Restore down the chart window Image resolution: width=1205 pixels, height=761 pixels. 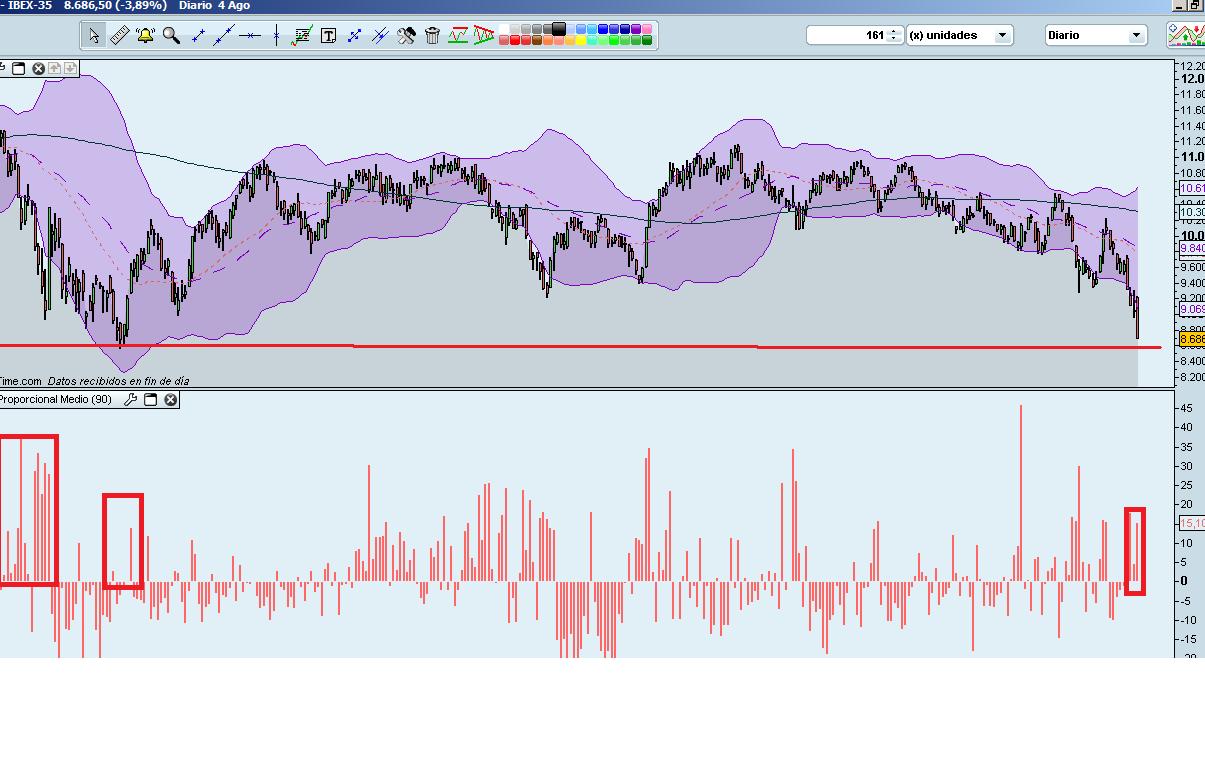1196,6
